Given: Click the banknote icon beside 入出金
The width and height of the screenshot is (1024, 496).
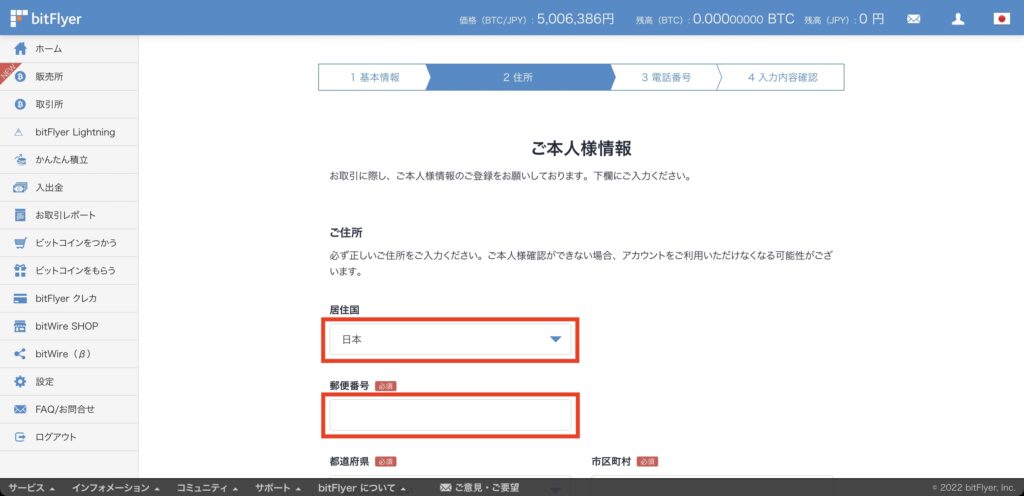Looking at the screenshot, I should 20,187.
